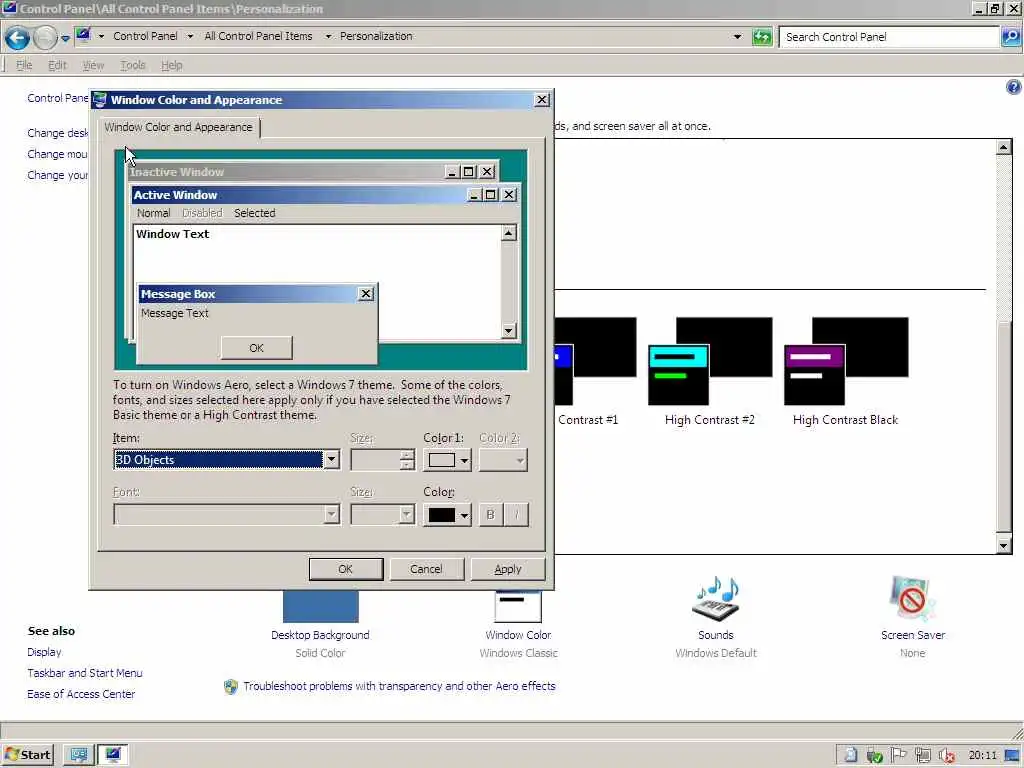Click themes list scroll down arrow
Viewport: 1024px width, 768px height.
1004,545
